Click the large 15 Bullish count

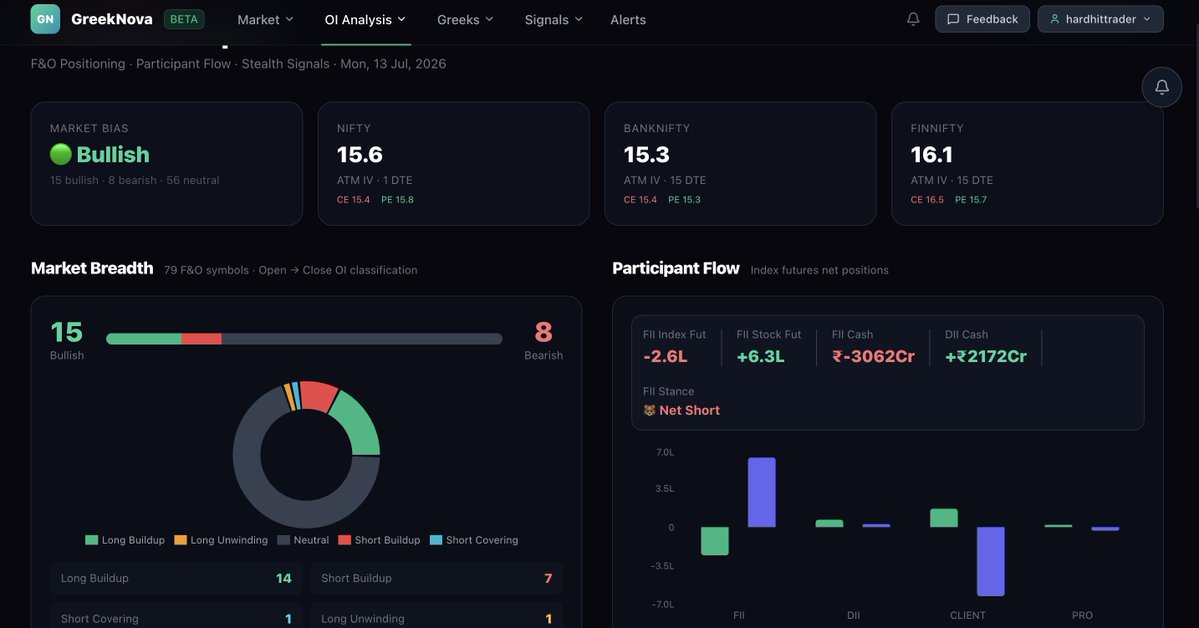coord(67,332)
